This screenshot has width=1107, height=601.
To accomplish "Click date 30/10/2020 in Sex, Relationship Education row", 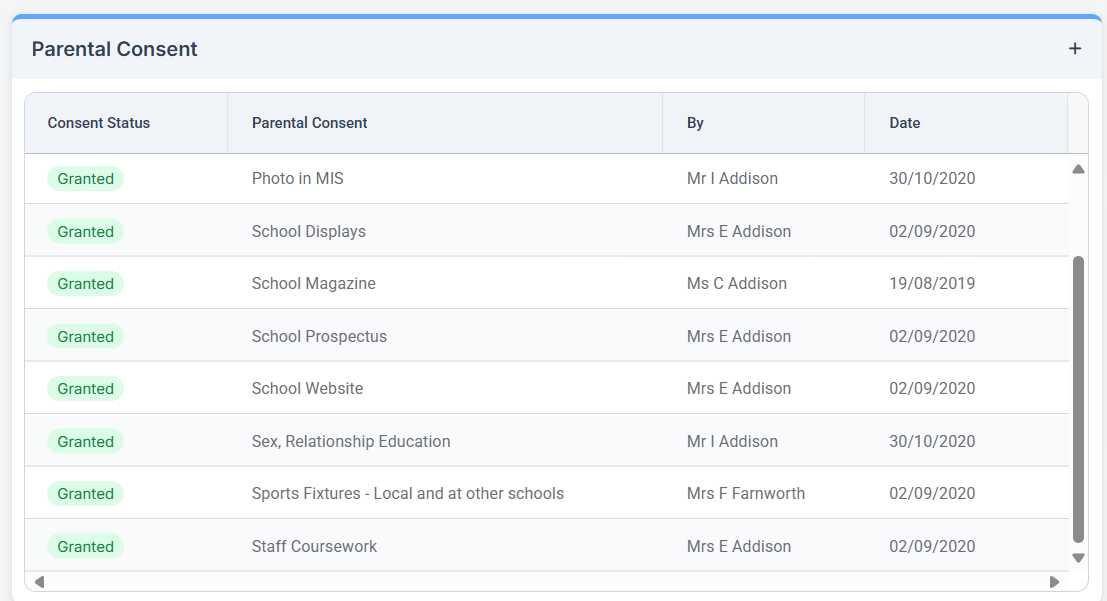I will 932,441.
